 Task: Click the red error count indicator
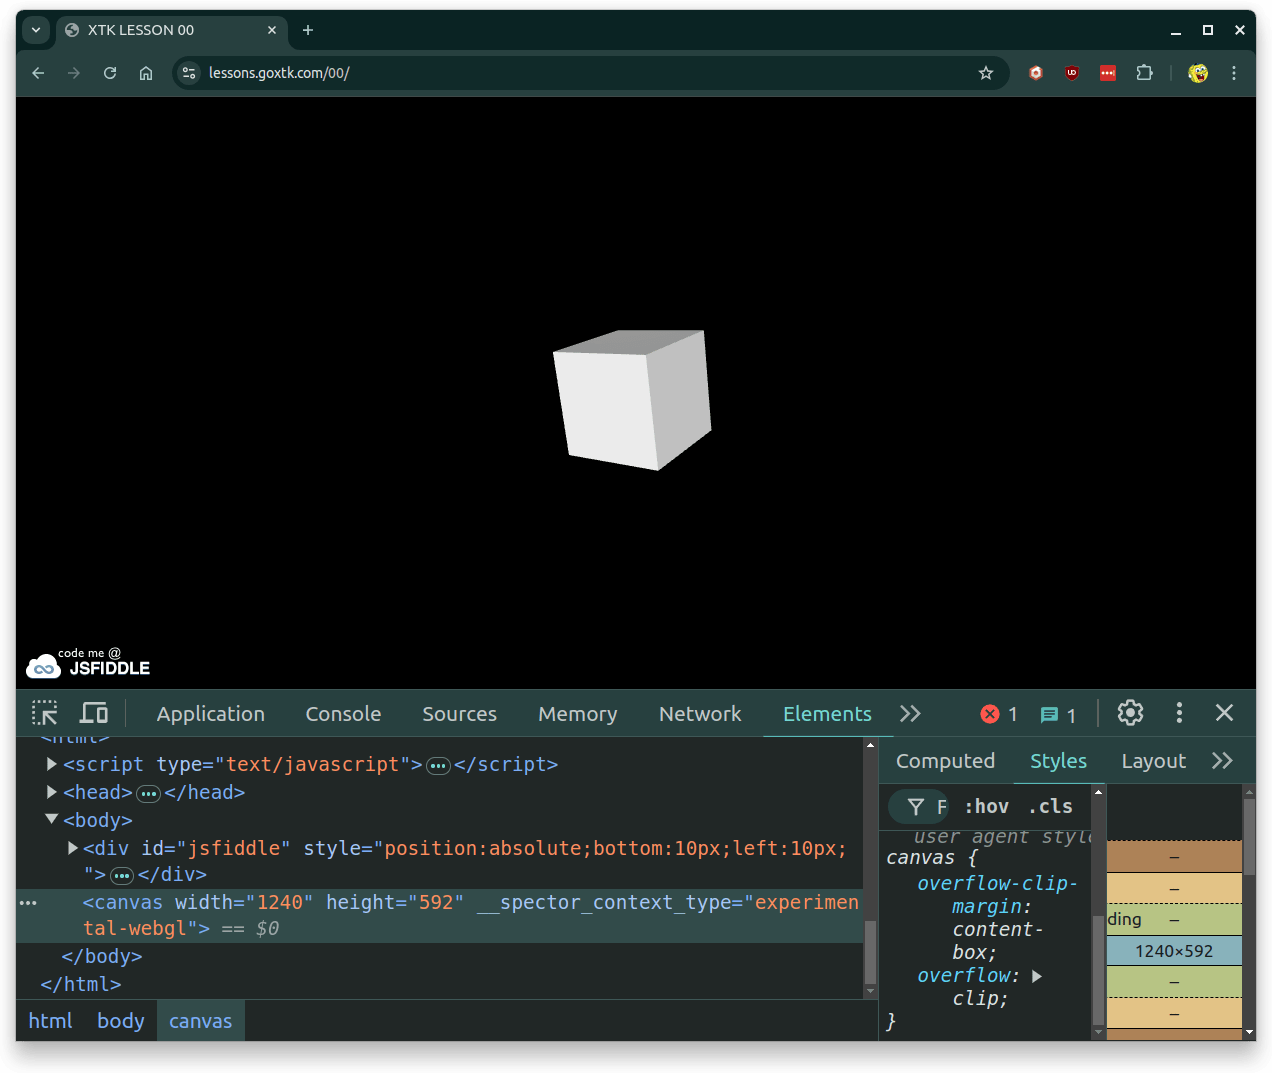click(999, 714)
